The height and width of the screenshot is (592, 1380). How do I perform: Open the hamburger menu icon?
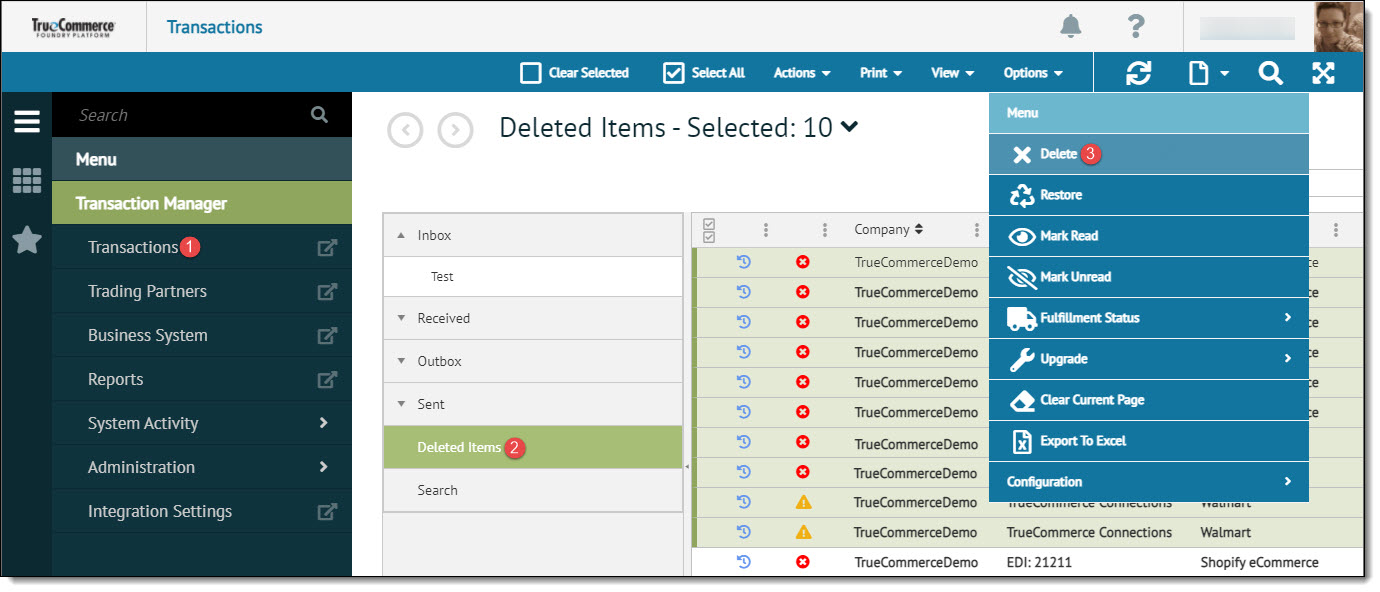coord(27,121)
